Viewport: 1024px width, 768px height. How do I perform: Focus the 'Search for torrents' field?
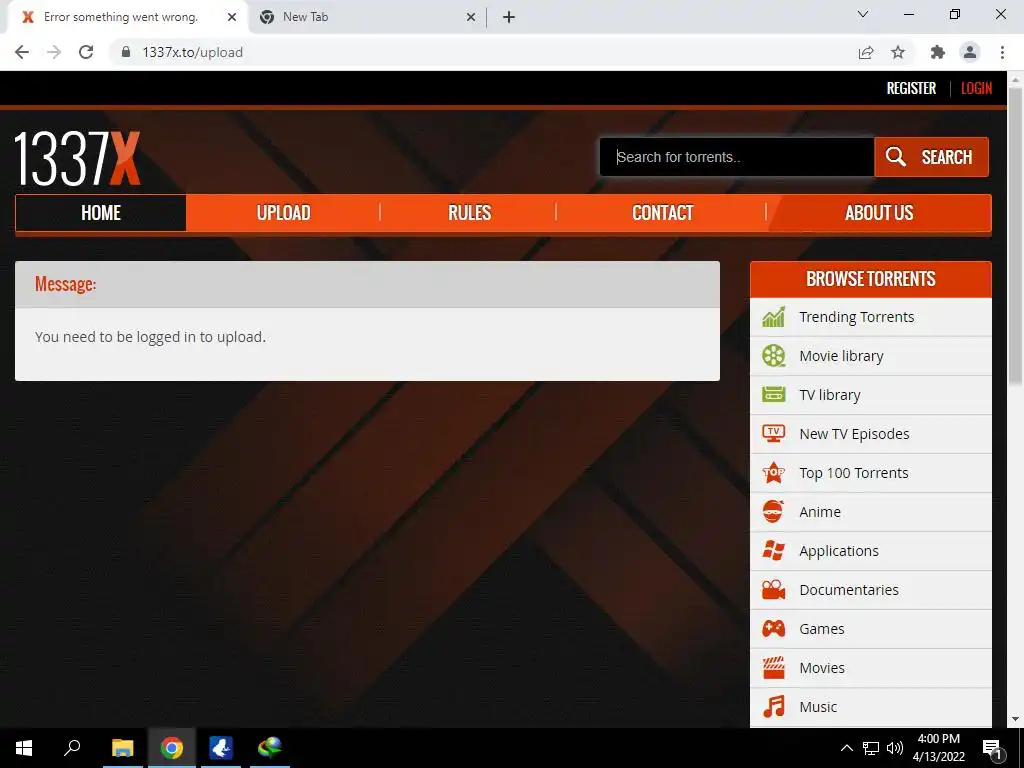pos(737,157)
